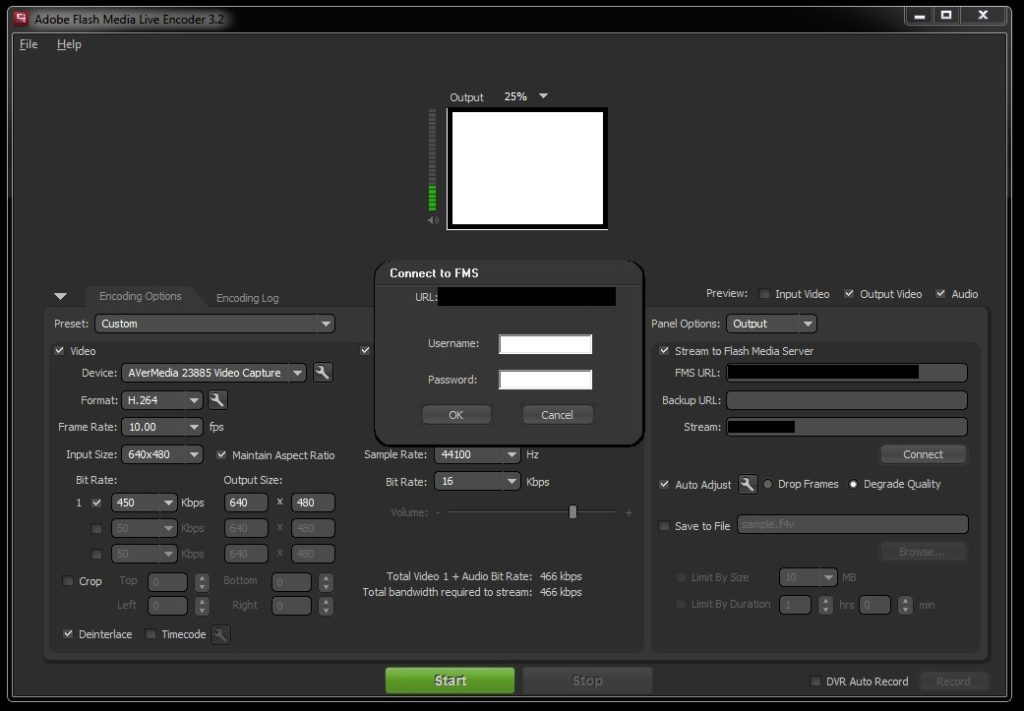This screenshot has width=1024, height=711.
Task: Click the Connect button
Action: 923,454
